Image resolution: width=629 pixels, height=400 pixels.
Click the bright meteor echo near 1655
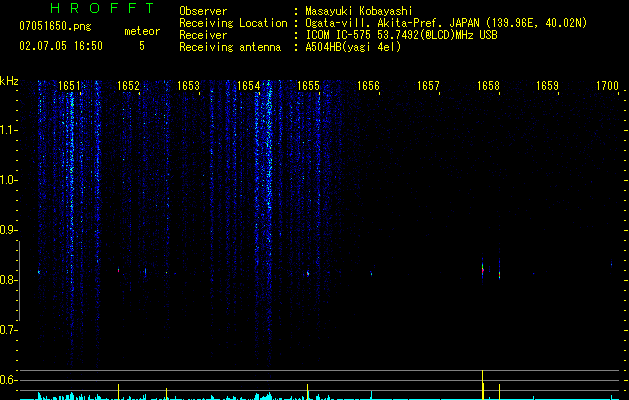coord(308,274)
